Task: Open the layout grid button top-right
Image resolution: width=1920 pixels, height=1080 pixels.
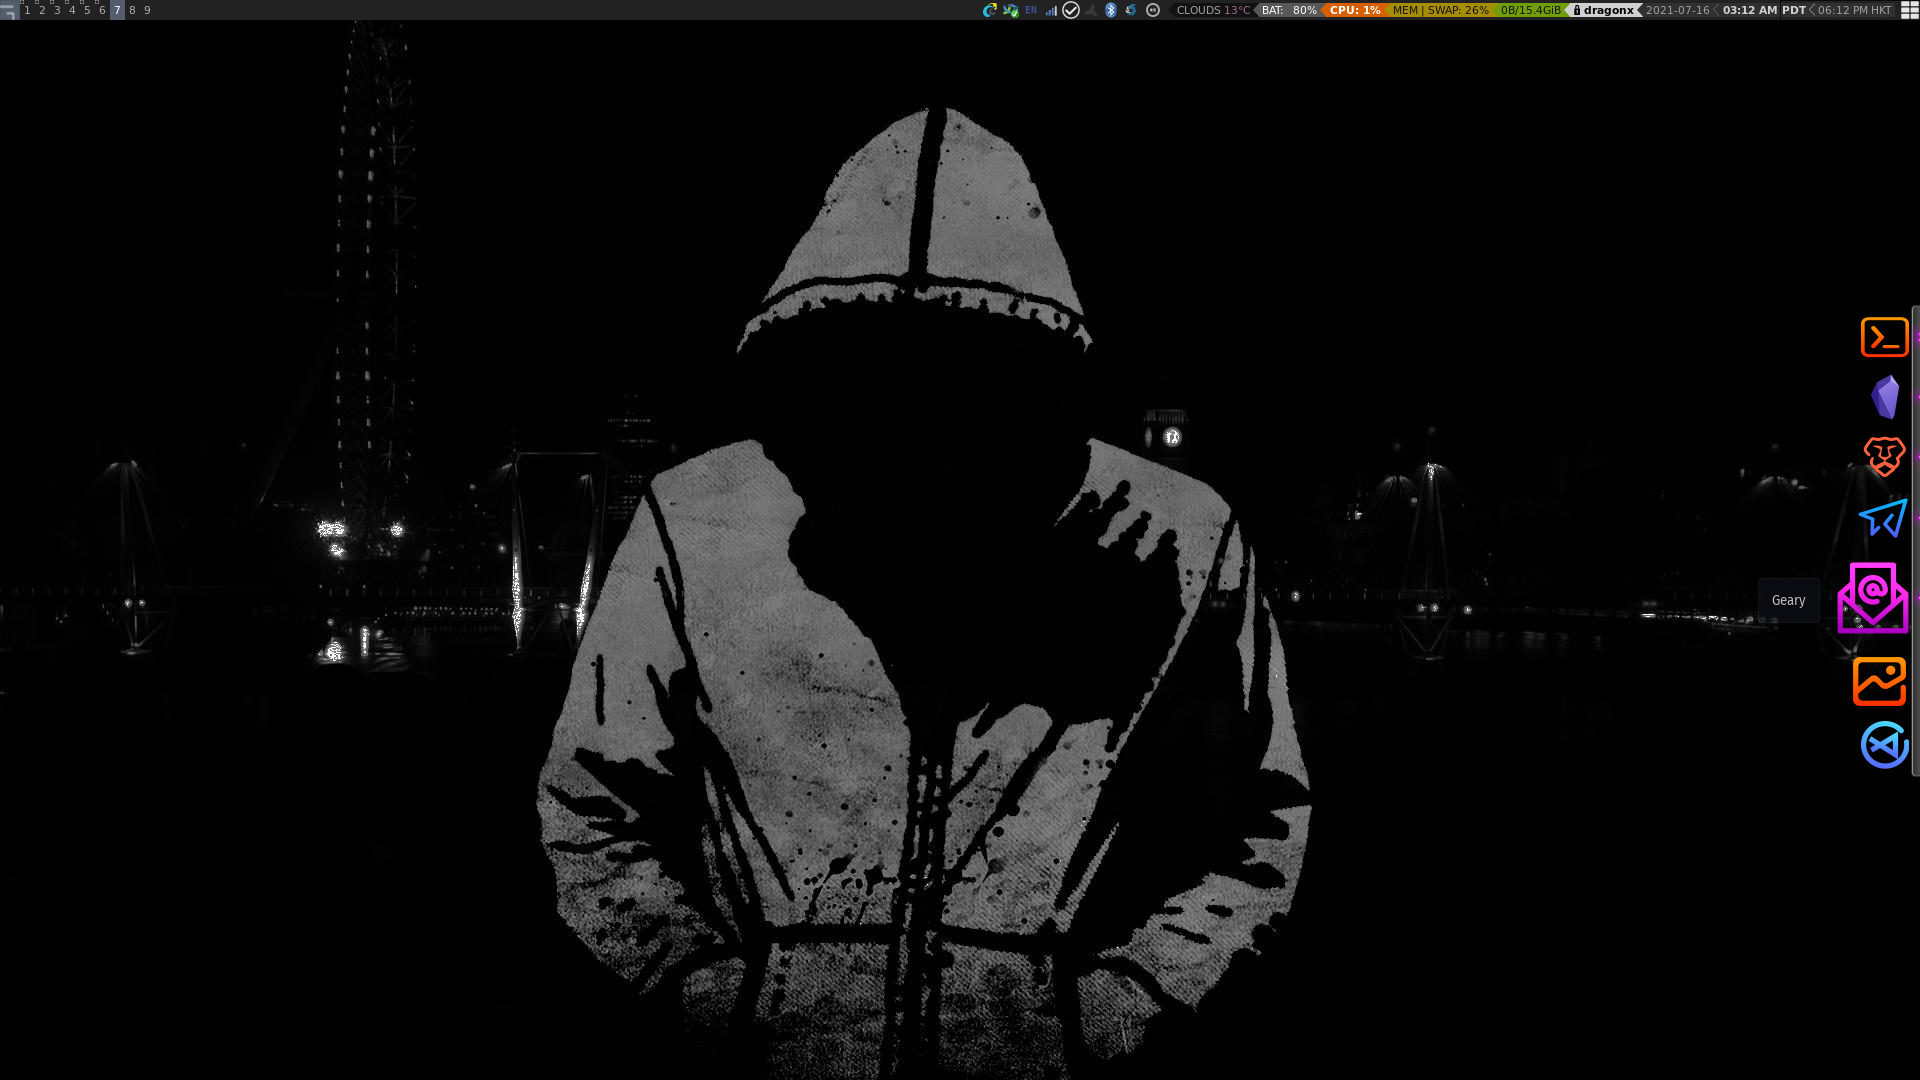Action: [x=1909, y=10]
